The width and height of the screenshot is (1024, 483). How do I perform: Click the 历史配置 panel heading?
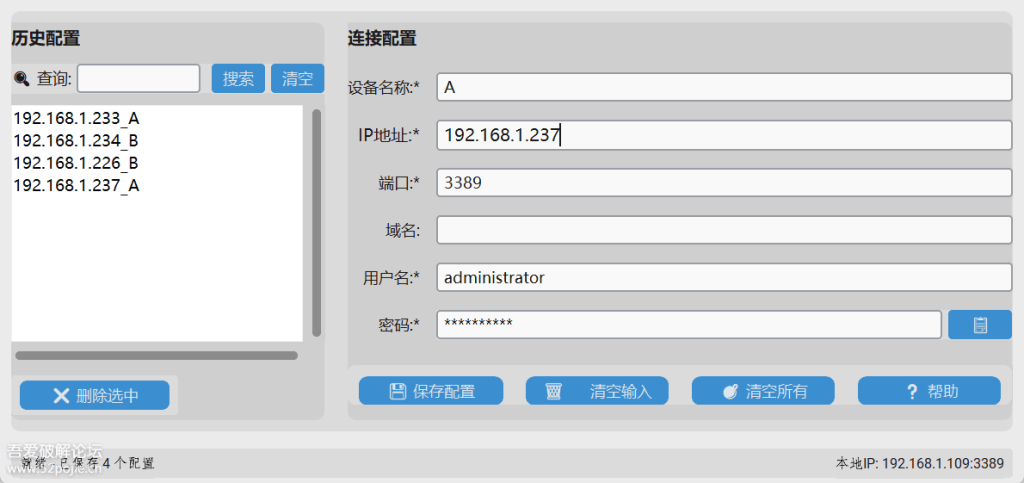point(46,39)
